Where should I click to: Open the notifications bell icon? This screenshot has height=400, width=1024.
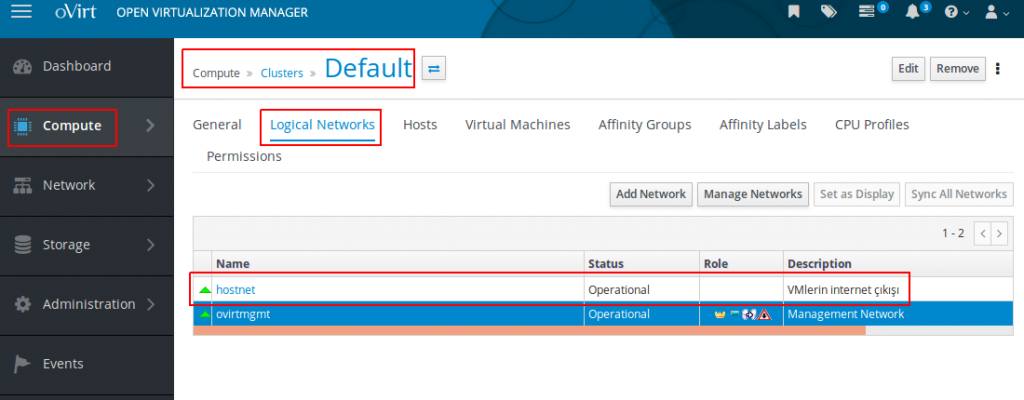click(911, 12)
